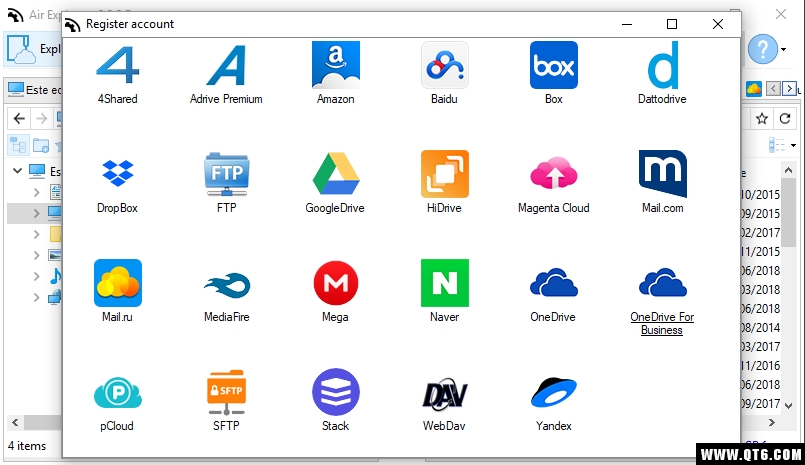Maximize the Register account window
Viewport: 805px width, 465px height.
672,24
